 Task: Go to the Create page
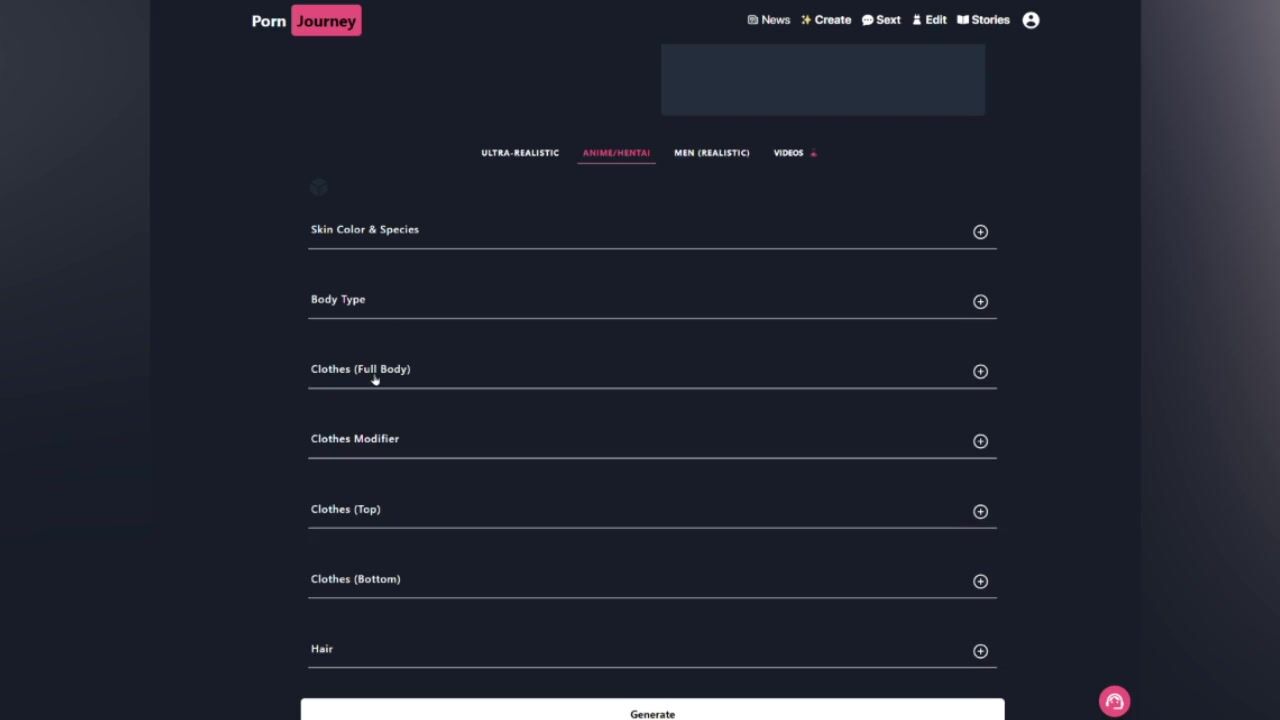826,20
